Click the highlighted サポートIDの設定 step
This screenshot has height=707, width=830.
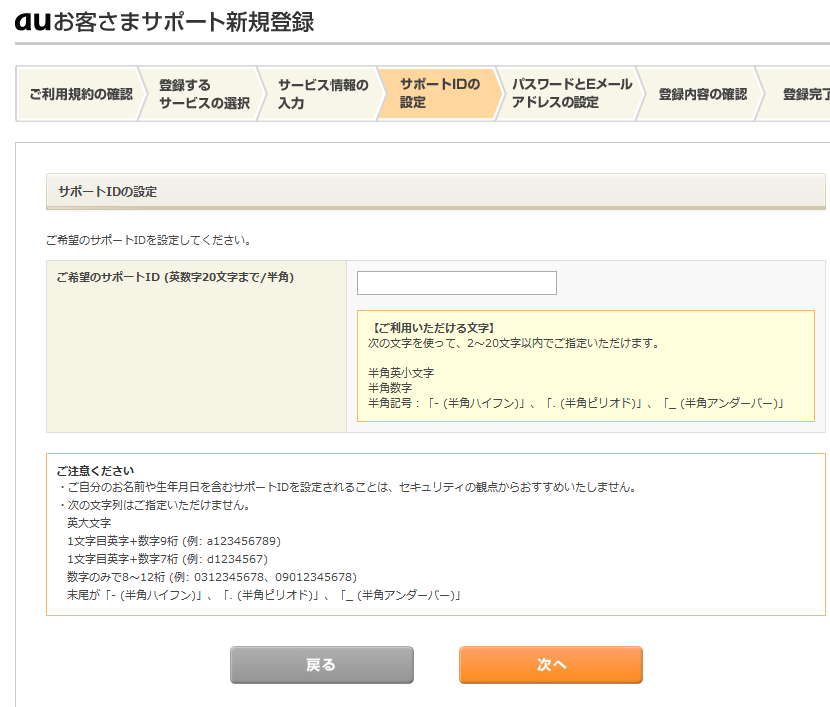439,94
